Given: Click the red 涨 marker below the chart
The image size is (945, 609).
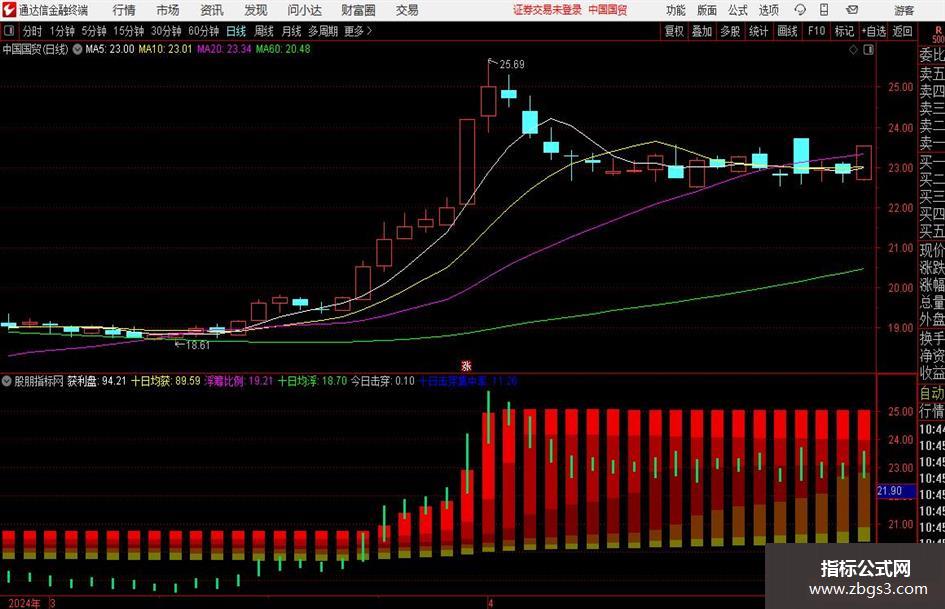Looking at the screenshot, I should click(466, 365).
